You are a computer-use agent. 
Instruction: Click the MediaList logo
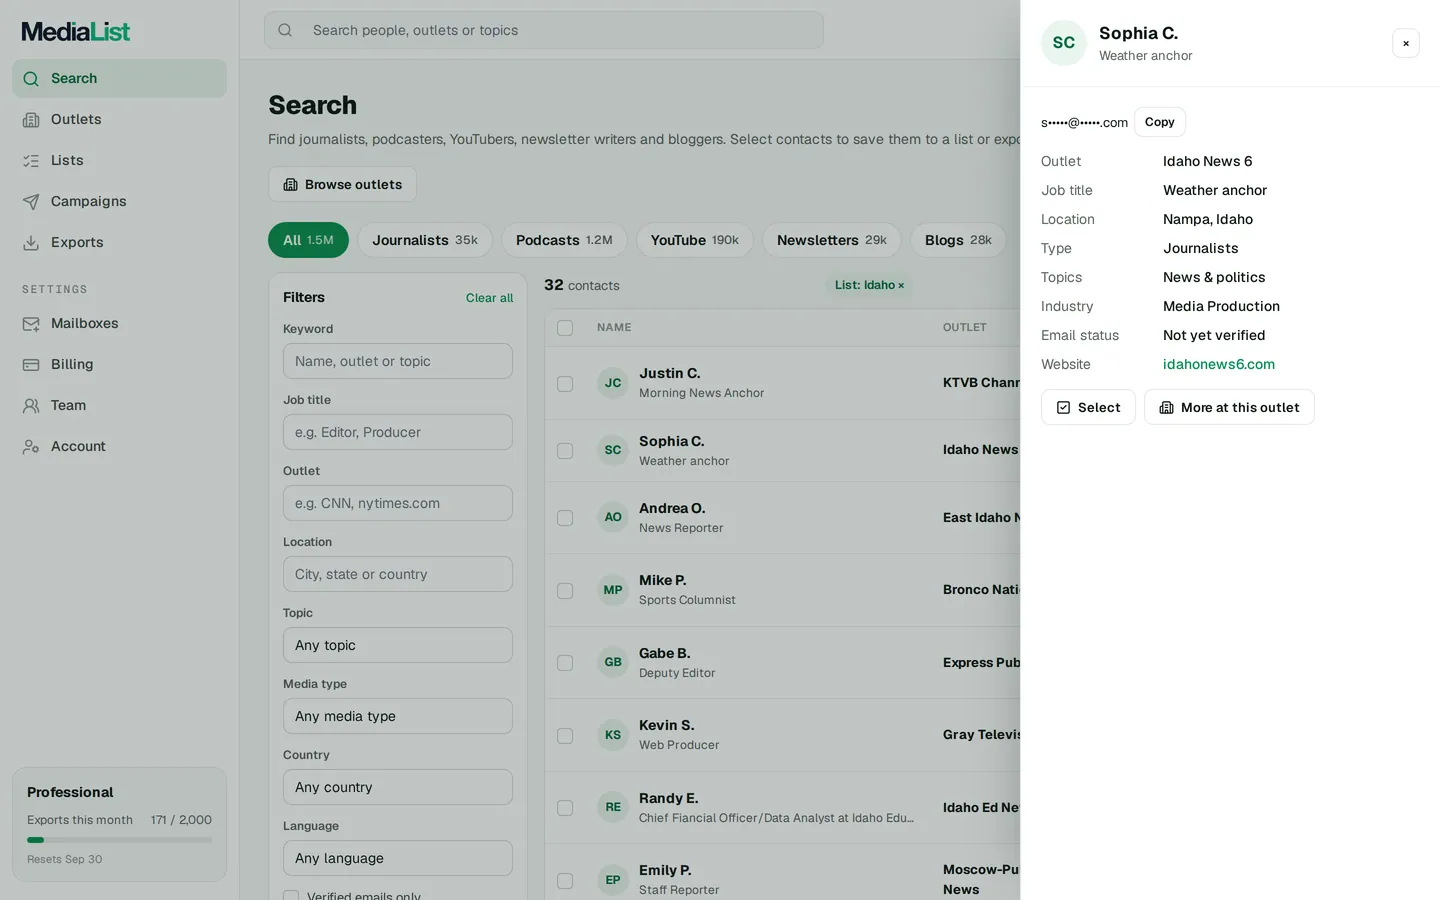[76, 32]
